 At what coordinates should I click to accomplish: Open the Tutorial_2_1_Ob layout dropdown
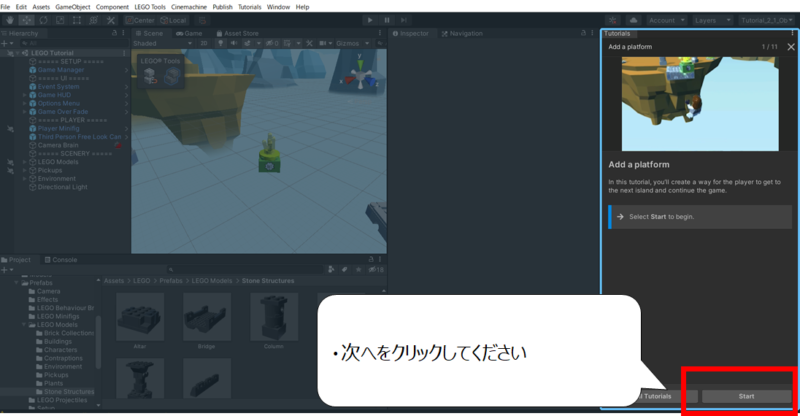(767, 20)
